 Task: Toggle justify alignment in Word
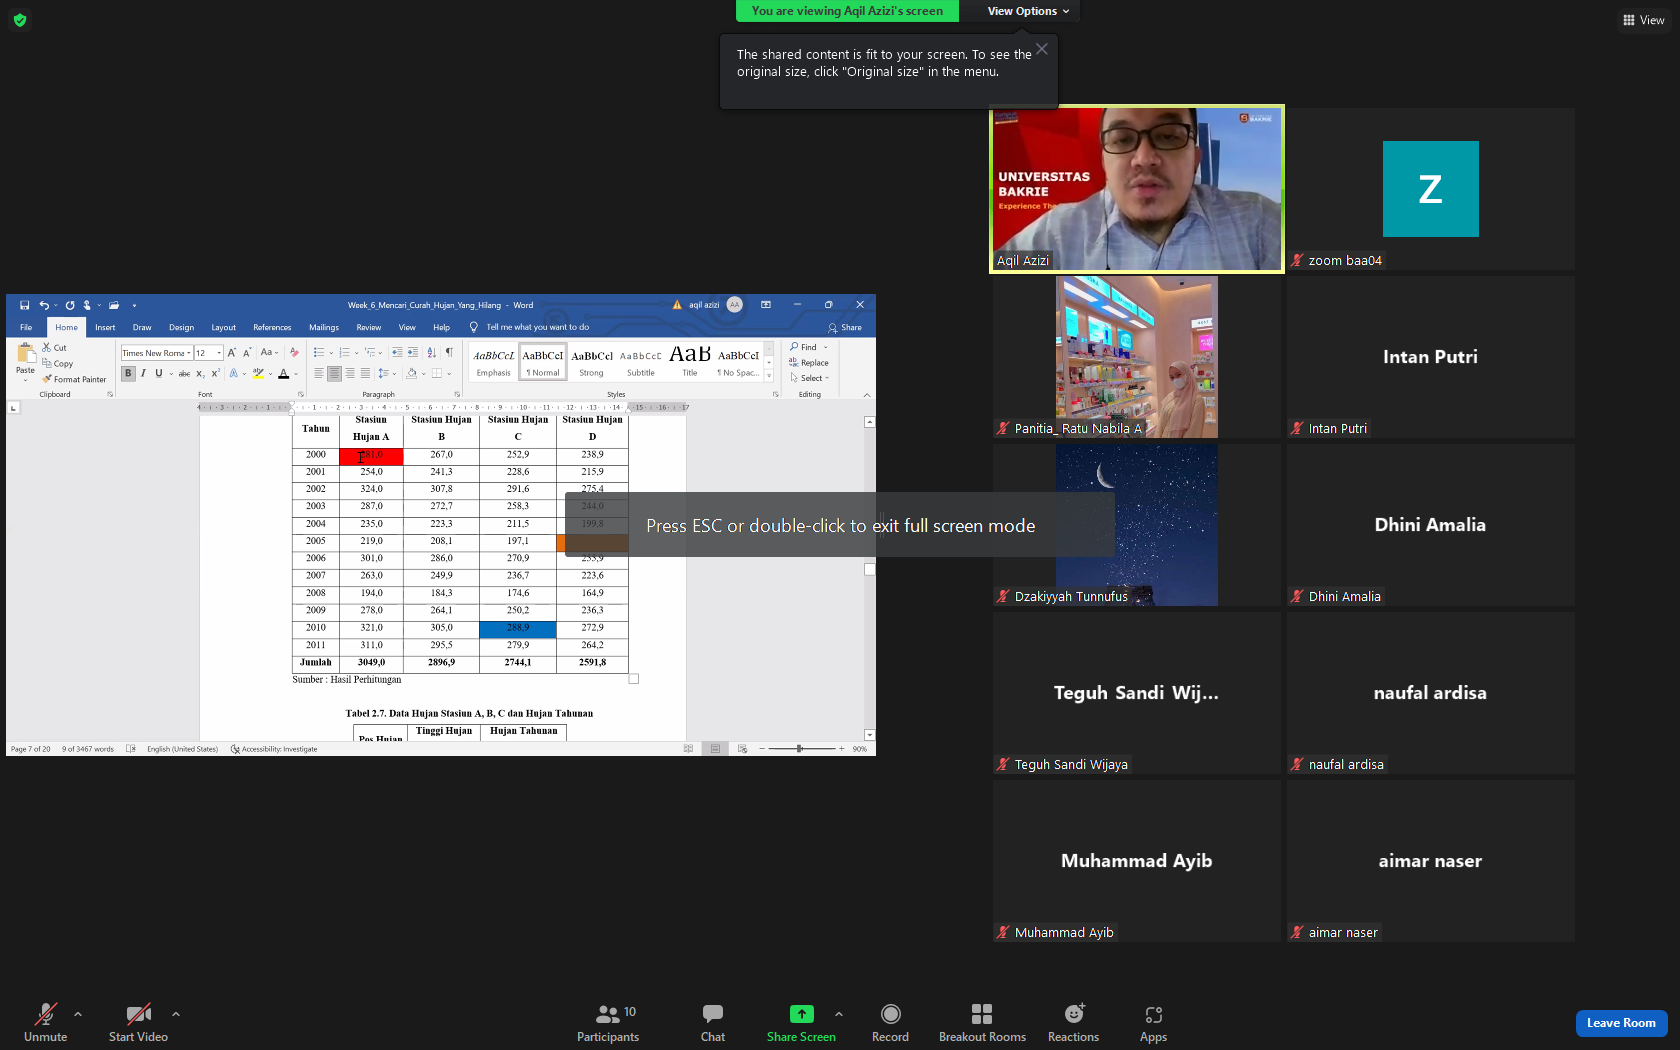coord(365,374)
